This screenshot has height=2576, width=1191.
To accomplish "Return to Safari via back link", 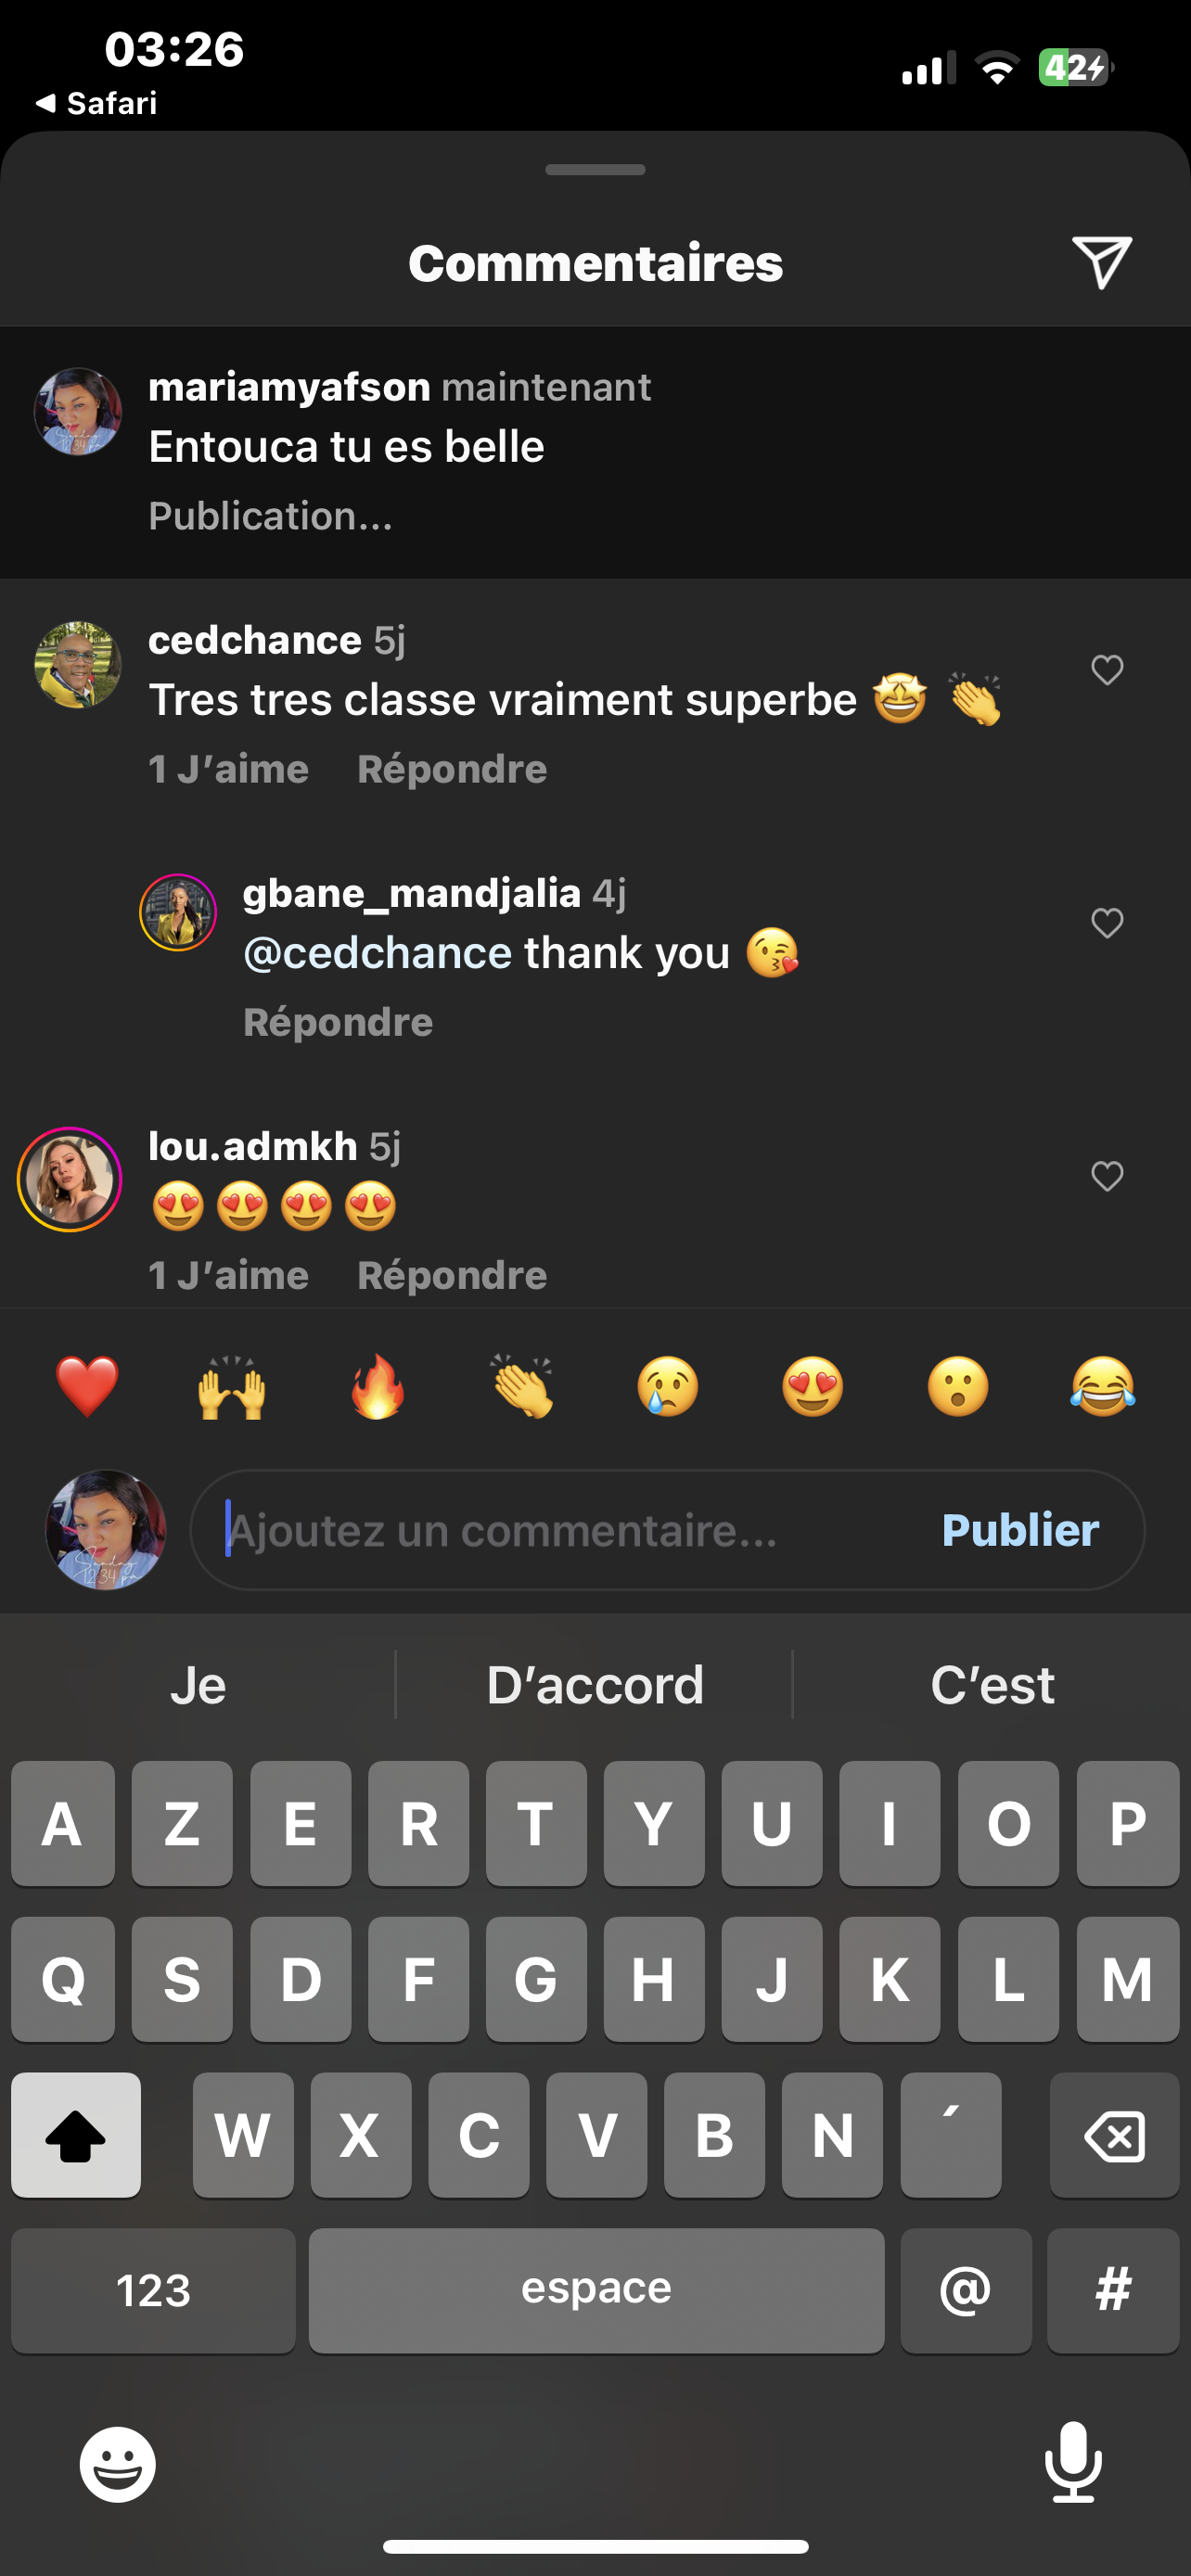I will (x=96, y=103).
